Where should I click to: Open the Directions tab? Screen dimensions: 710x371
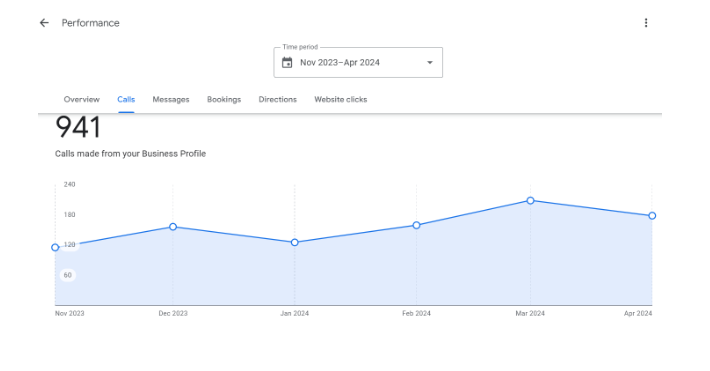(278, 99)
